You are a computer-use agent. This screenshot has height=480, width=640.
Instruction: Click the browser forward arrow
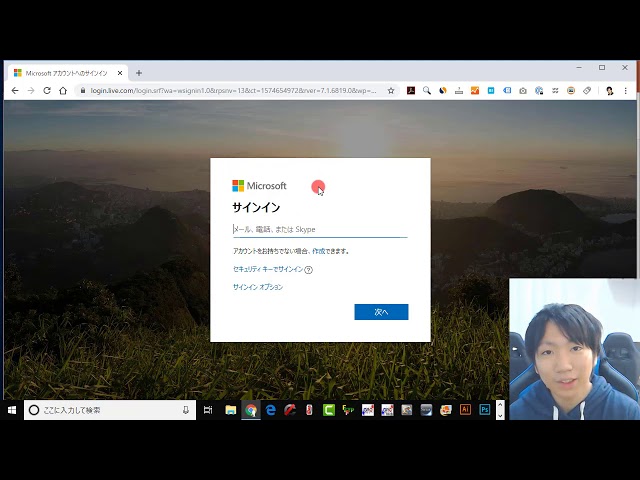click(x=31, y=91)
